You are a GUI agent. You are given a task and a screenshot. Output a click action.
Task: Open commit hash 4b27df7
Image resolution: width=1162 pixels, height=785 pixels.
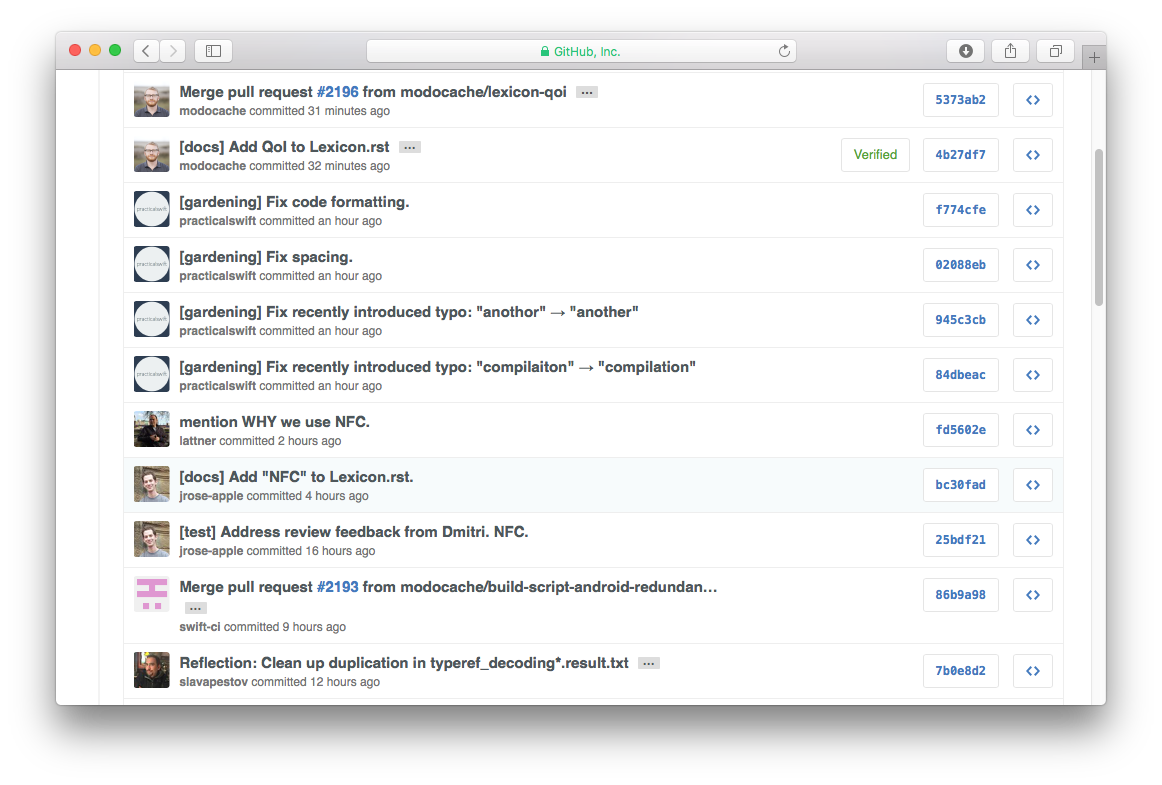[960, 155]
